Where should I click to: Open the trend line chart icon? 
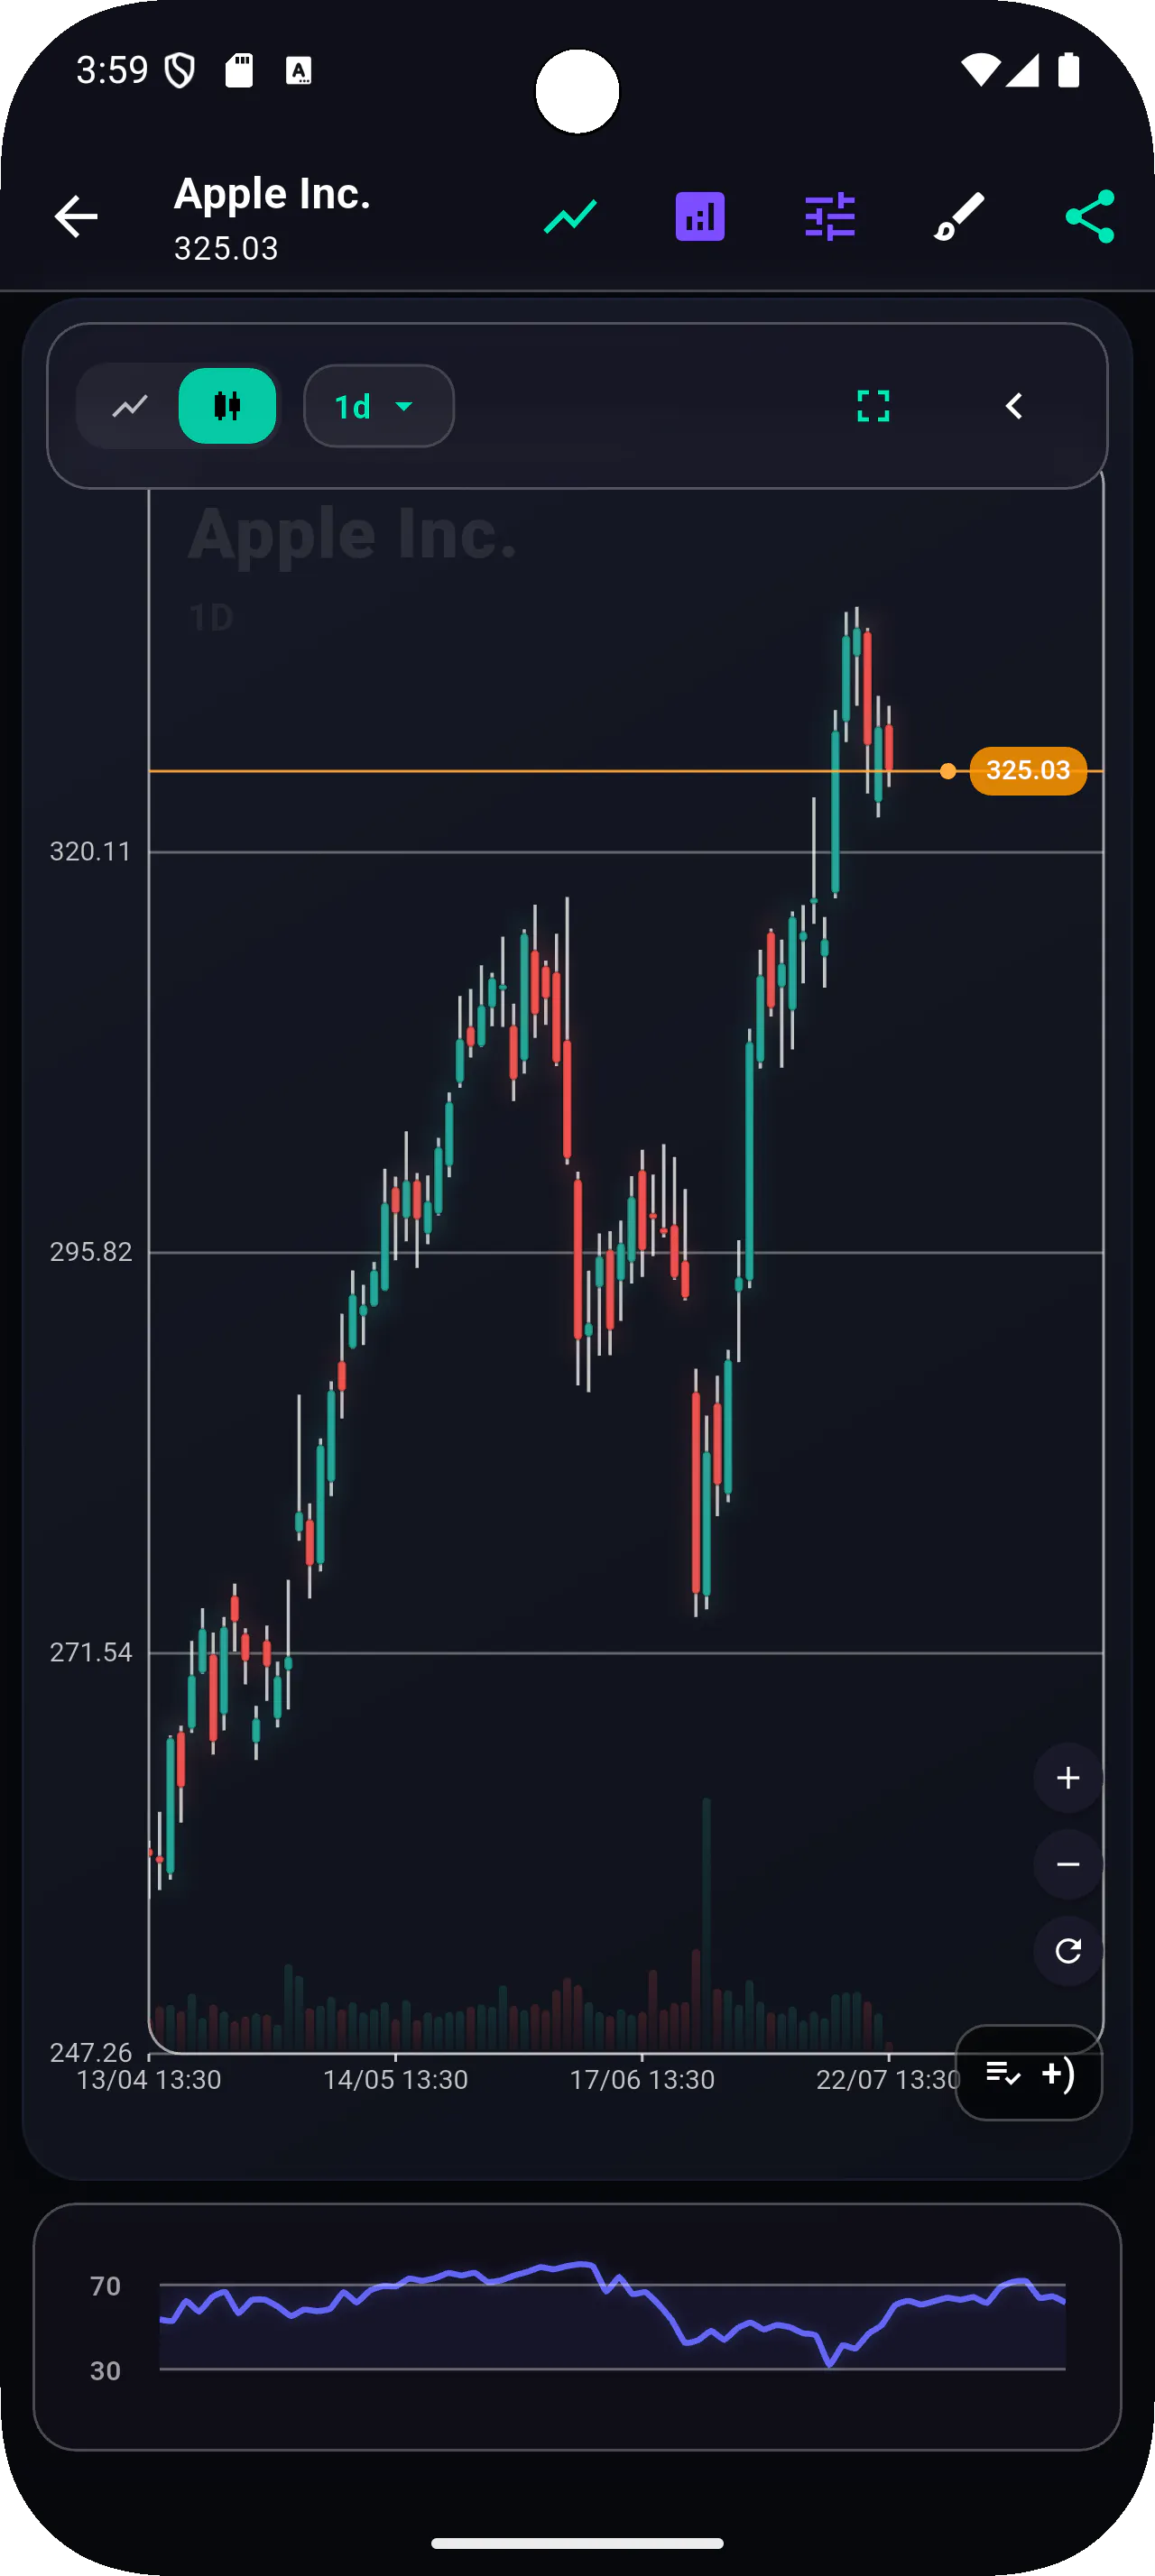(x=570, y=216)
